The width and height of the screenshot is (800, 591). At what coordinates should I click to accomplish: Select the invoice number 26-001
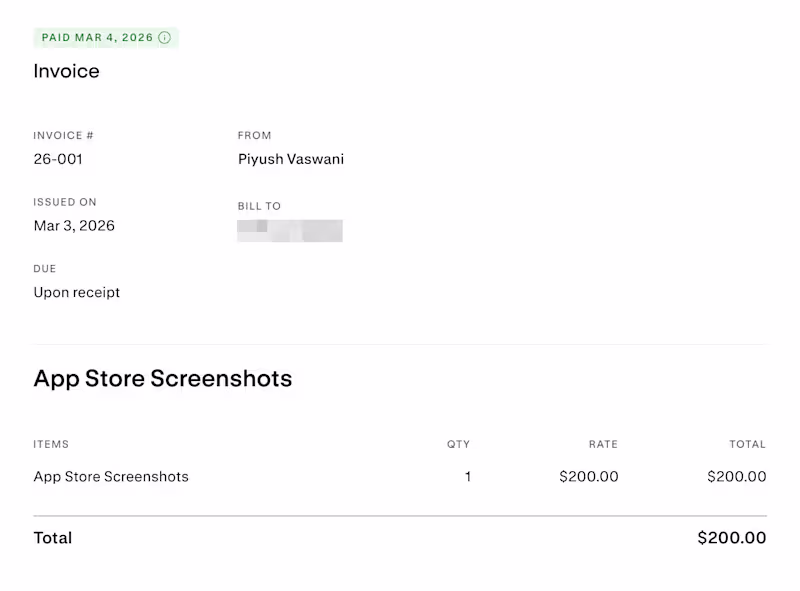(58, 159)
